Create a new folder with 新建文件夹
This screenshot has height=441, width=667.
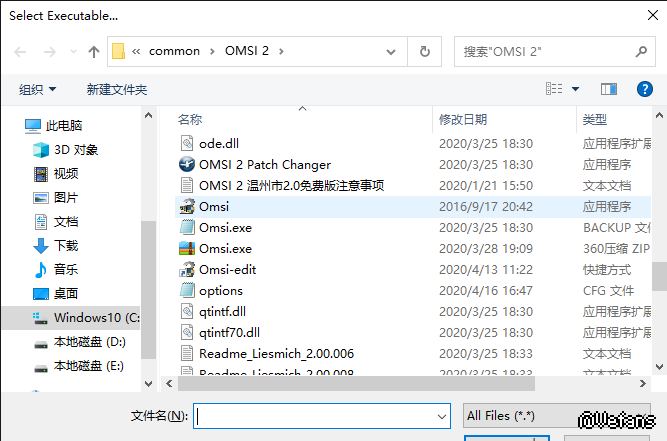coord(117,89)
